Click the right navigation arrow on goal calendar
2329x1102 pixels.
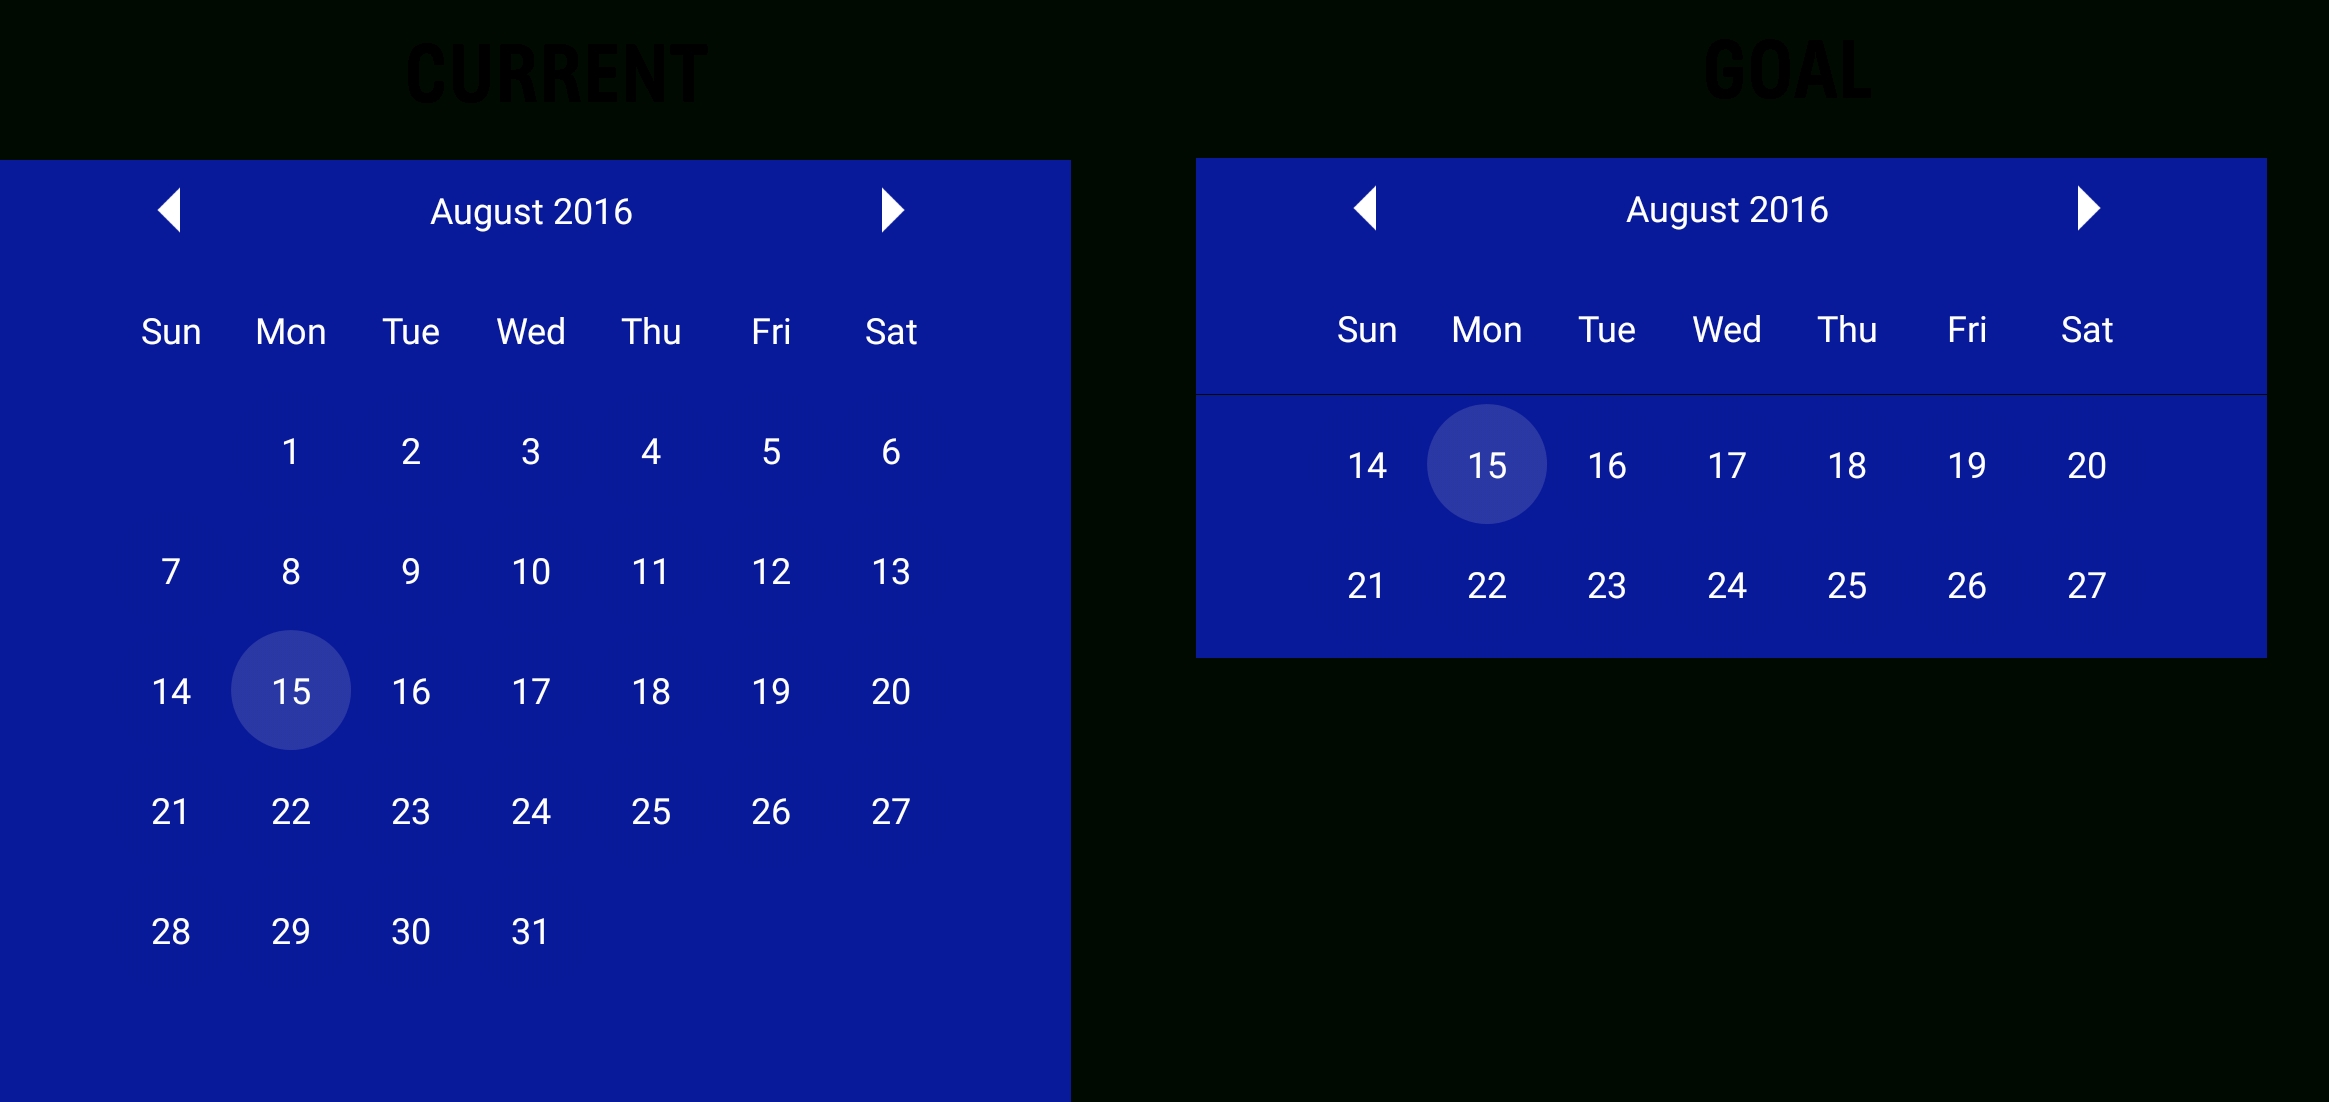pyautogui.click(x=2090, y=209)
